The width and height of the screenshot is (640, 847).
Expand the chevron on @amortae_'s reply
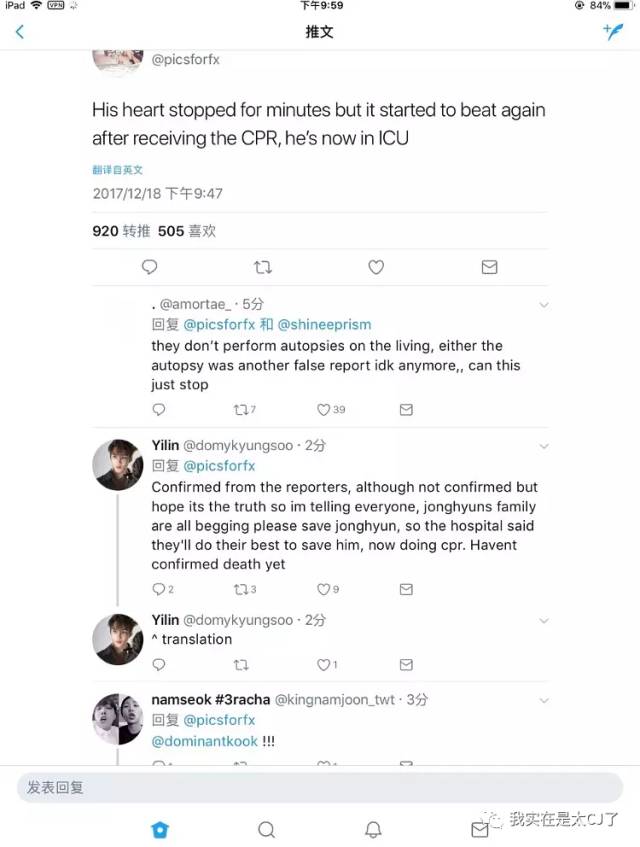click(543, 304)
